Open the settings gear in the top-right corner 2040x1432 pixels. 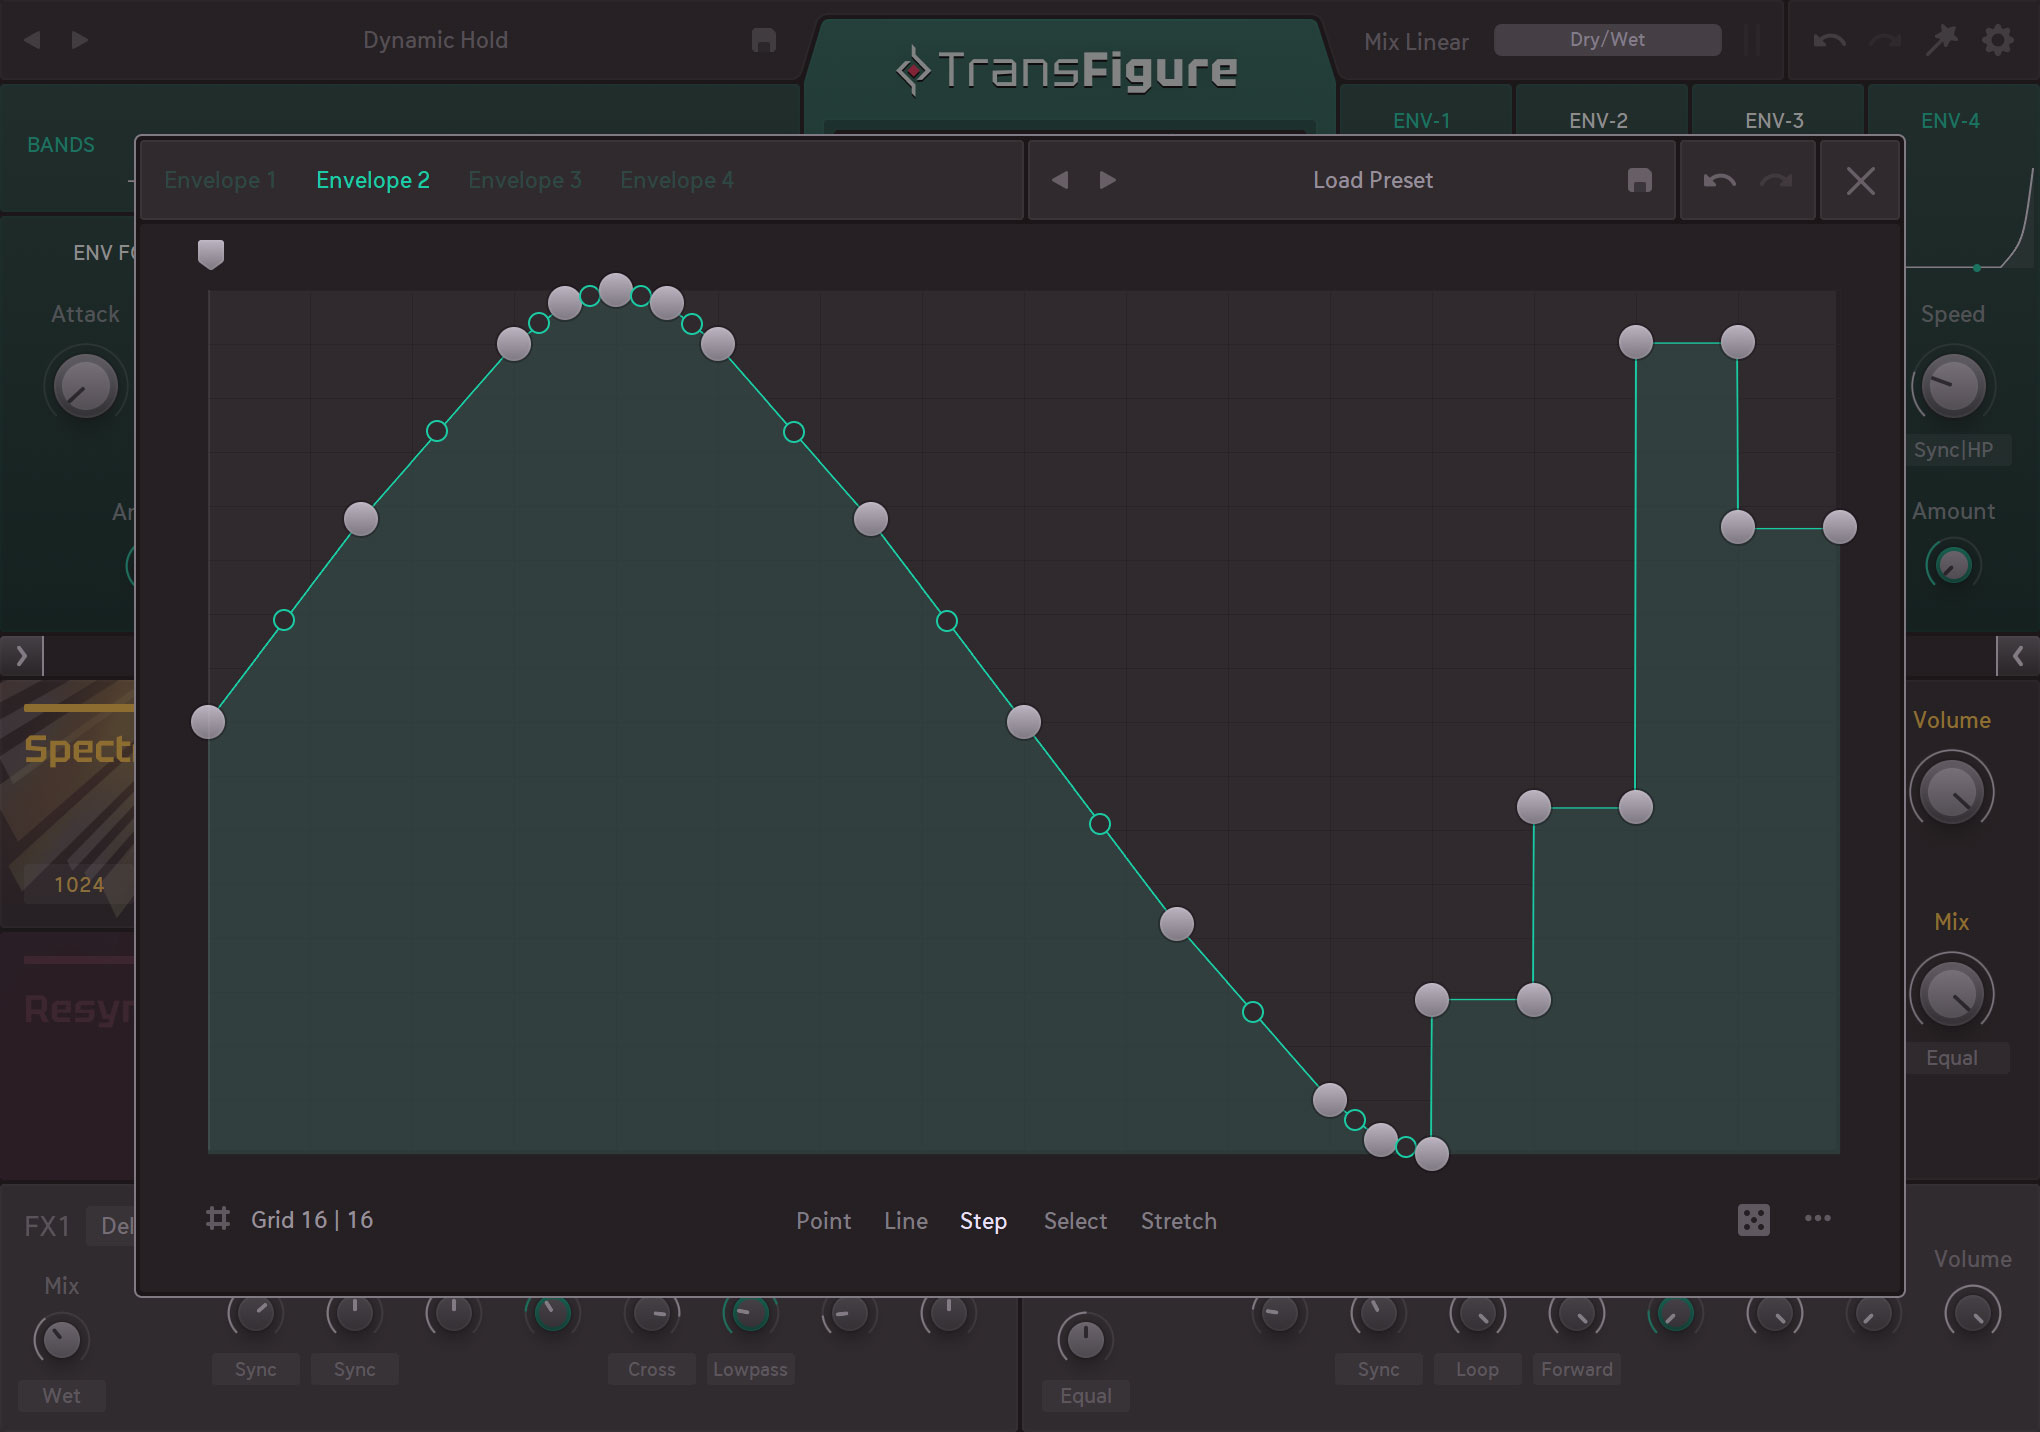point(1996,40)
